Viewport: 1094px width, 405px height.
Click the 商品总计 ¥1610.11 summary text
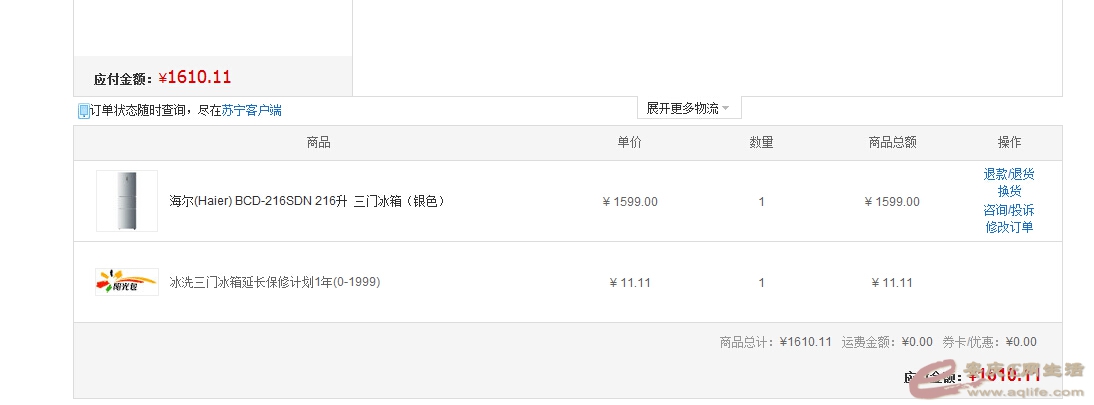tap(775, 342)
